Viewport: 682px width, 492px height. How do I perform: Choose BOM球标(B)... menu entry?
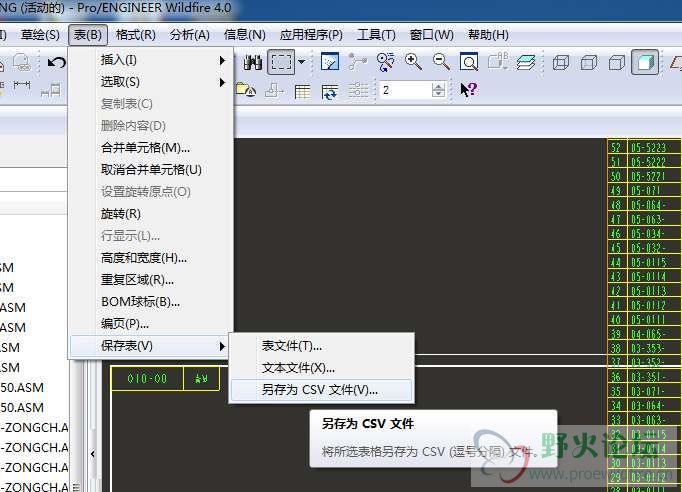tap(150, 302)
